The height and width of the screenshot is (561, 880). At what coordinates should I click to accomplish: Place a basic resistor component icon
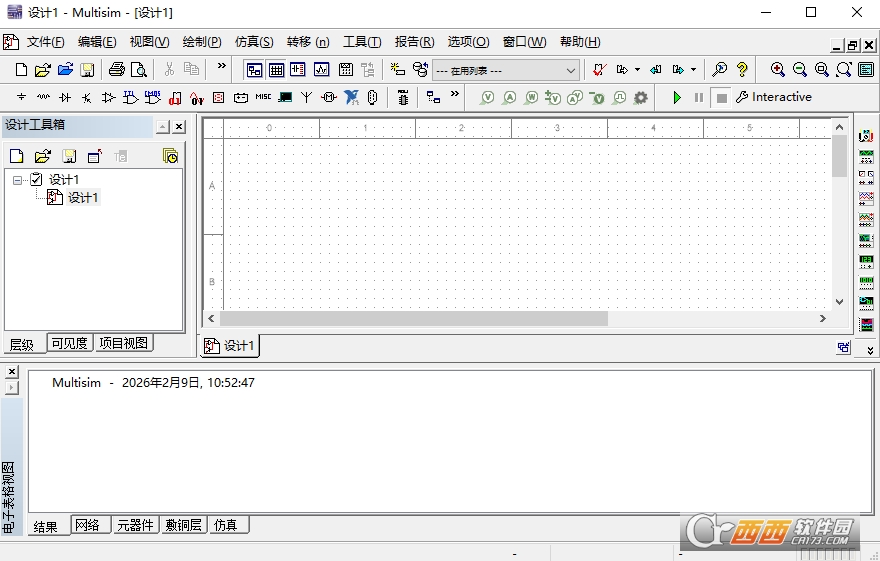43,97
